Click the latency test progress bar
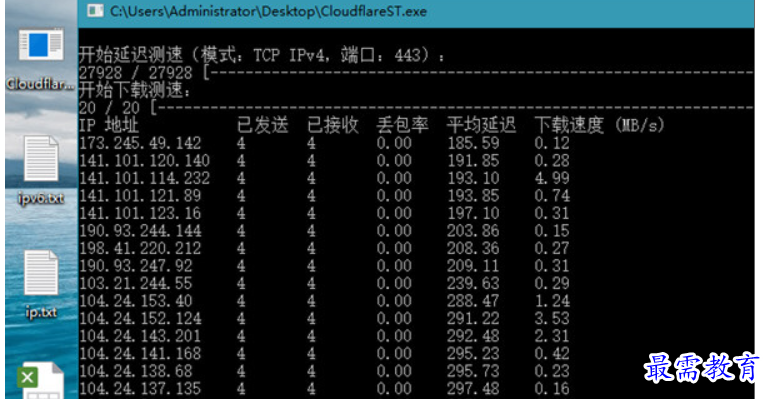The height and width of the screenshot is (399, 768). click(x=478, y=73)
